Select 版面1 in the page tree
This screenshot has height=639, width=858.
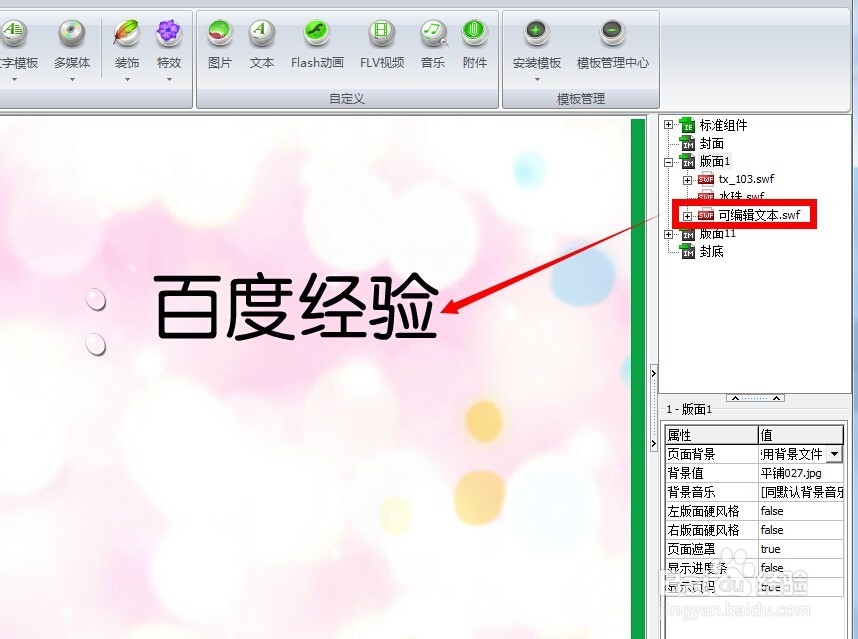tap(715, 161)
